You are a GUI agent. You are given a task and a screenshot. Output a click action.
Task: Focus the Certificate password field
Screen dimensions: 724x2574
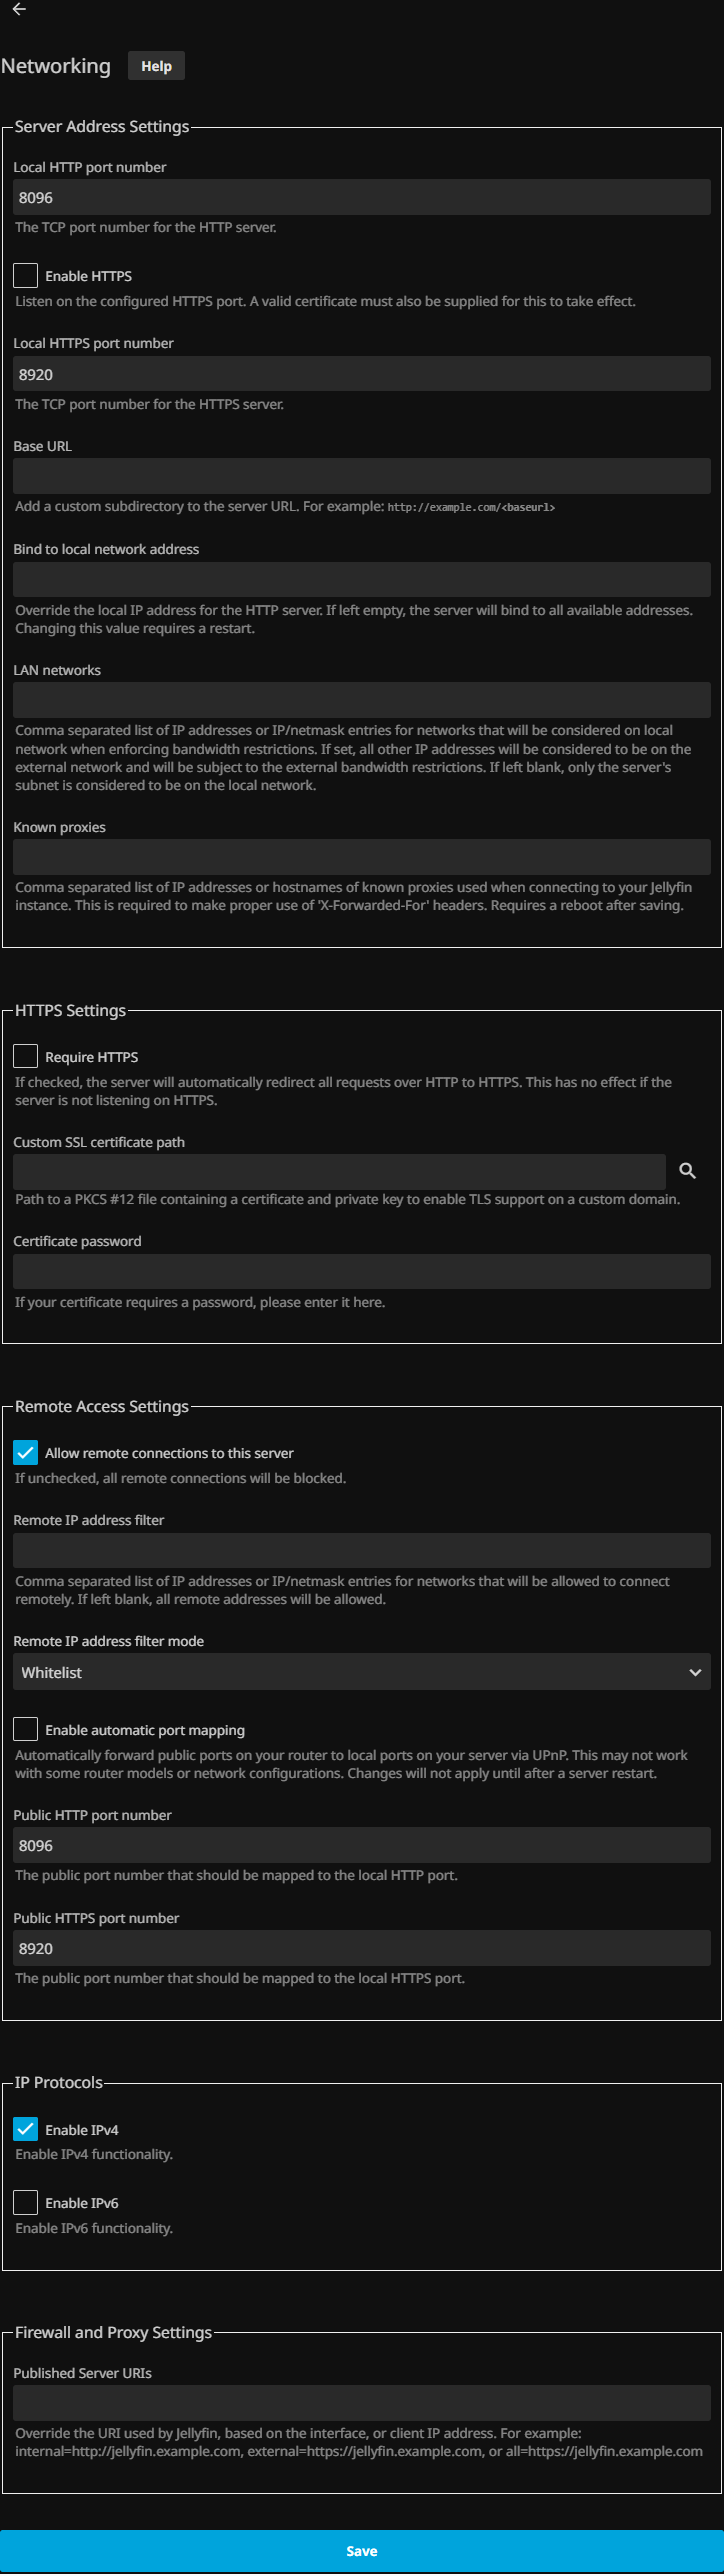(362, 1272)
